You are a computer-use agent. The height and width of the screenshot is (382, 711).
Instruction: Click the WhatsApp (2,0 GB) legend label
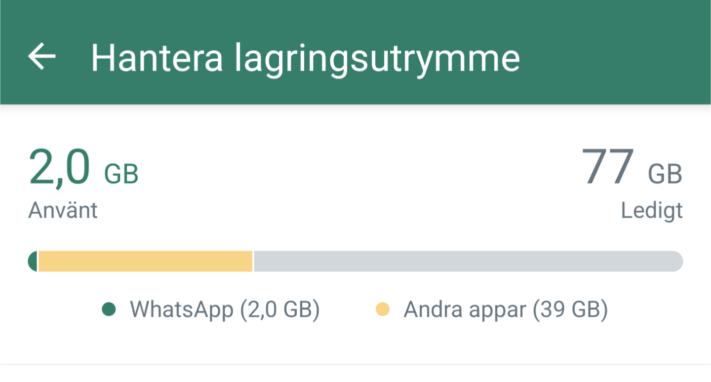(x=225, y=309)
